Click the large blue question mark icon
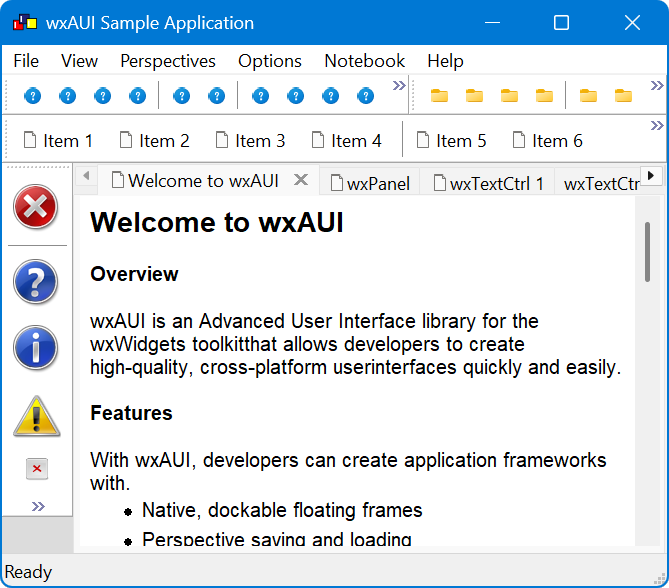The height and width of the screenshot is (588, 669). 35,282
